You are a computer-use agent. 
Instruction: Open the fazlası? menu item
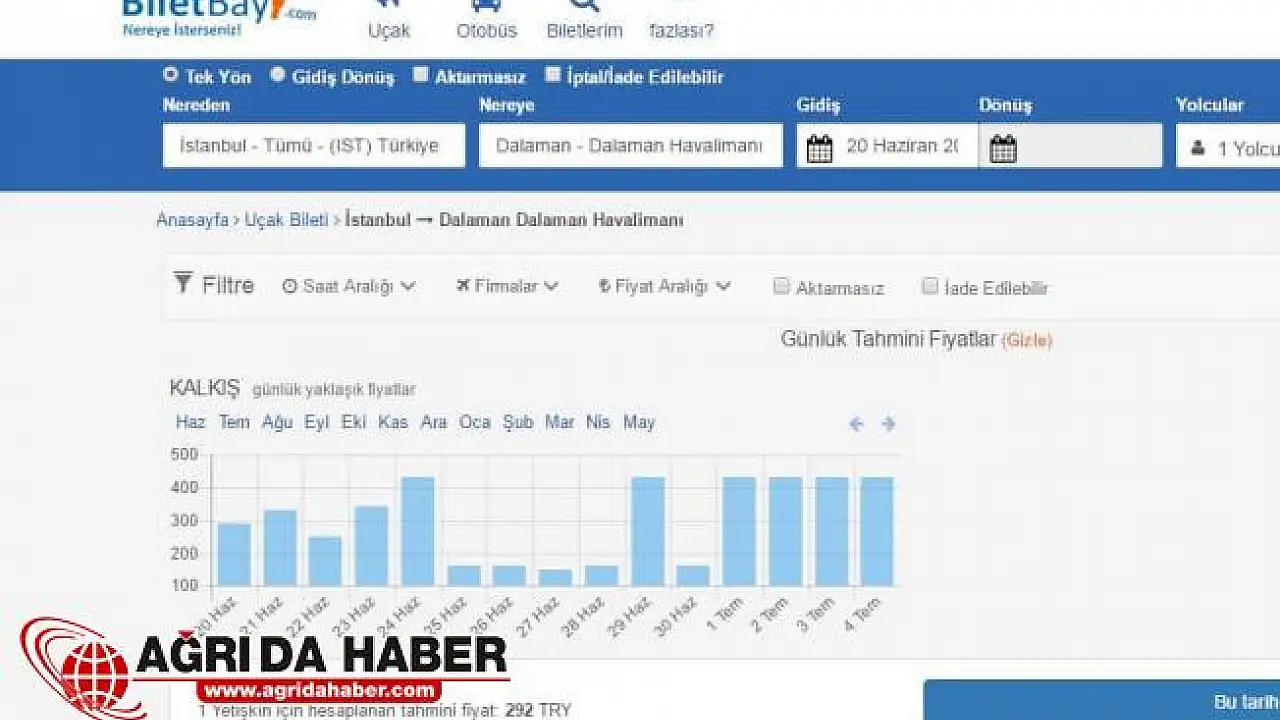coord(681,30)
